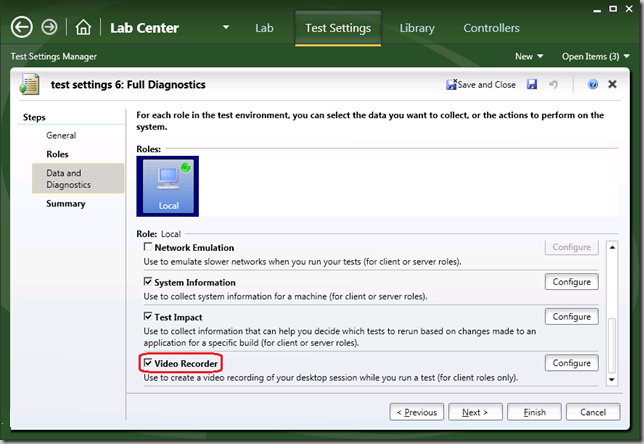Screen dimensions: 644x444
Task: Click the Cancel button
Action: (x=593, y=412)
